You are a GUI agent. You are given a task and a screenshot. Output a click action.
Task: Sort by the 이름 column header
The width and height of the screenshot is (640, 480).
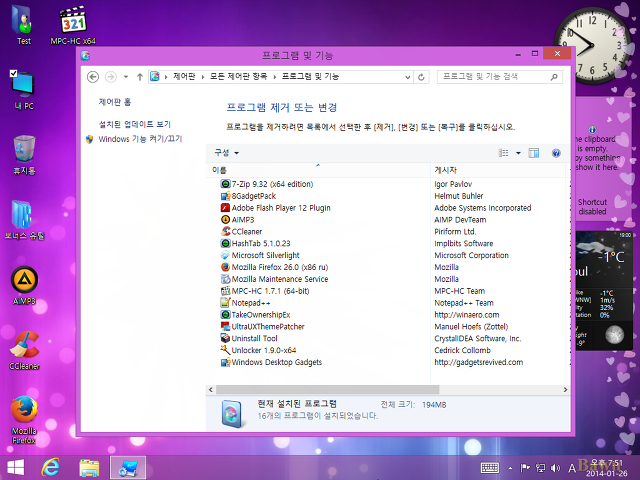[x=318, y=170]
